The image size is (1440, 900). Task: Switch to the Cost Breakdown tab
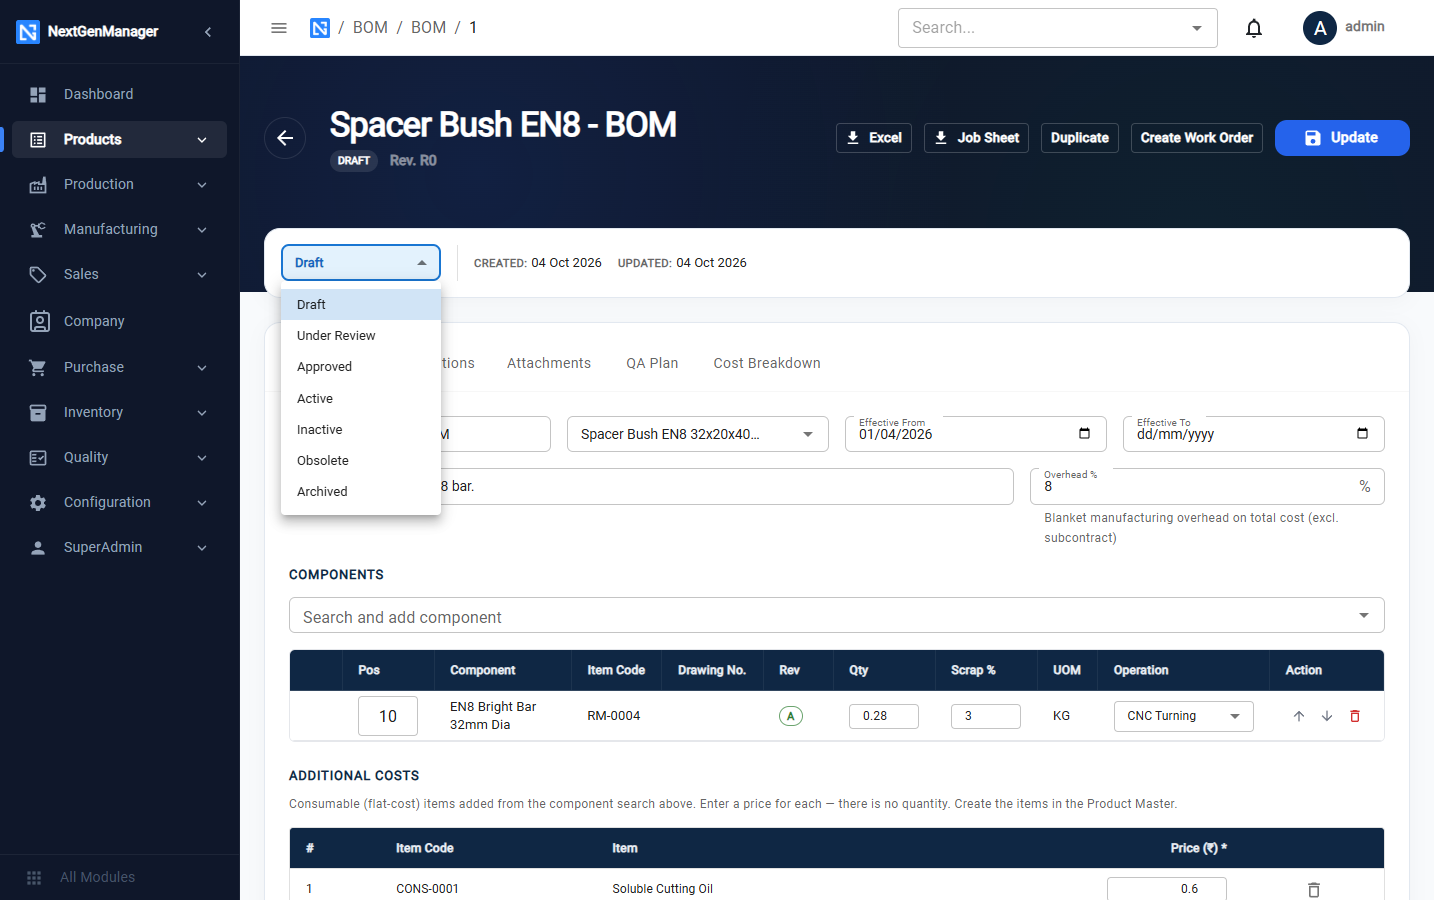coord(767,363)
